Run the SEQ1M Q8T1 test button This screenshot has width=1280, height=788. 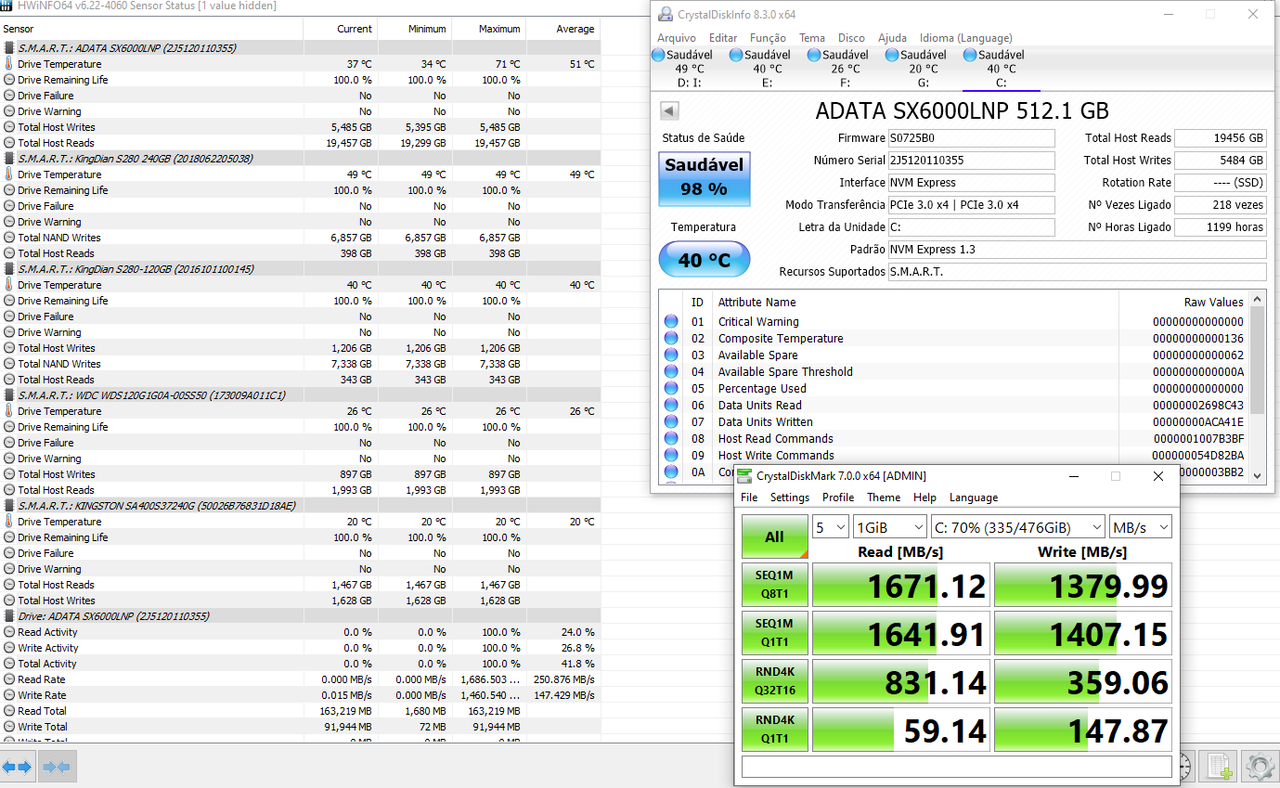(774, 585)
